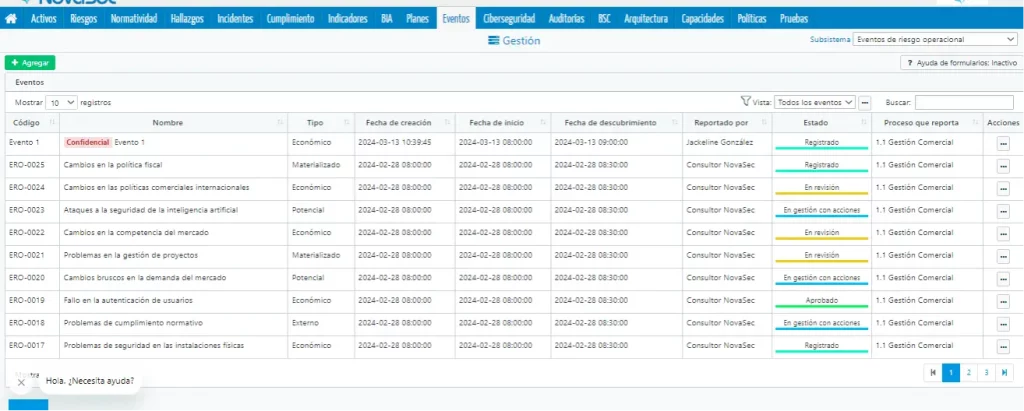Open the Subsistema dropdown

[x=934, y=40]
